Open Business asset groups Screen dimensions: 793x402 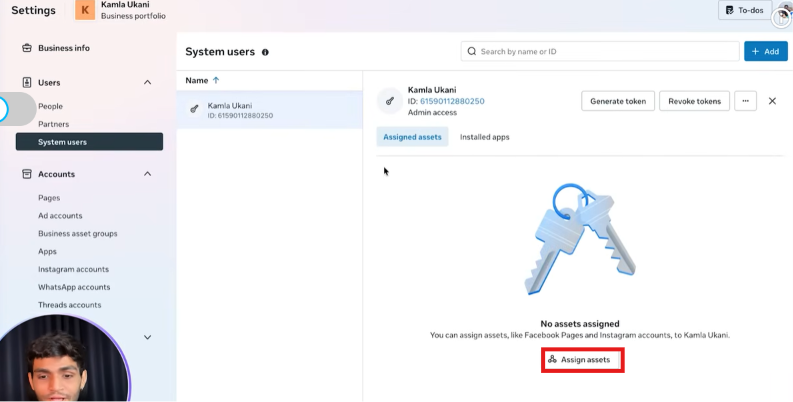(x=78, y=234)
